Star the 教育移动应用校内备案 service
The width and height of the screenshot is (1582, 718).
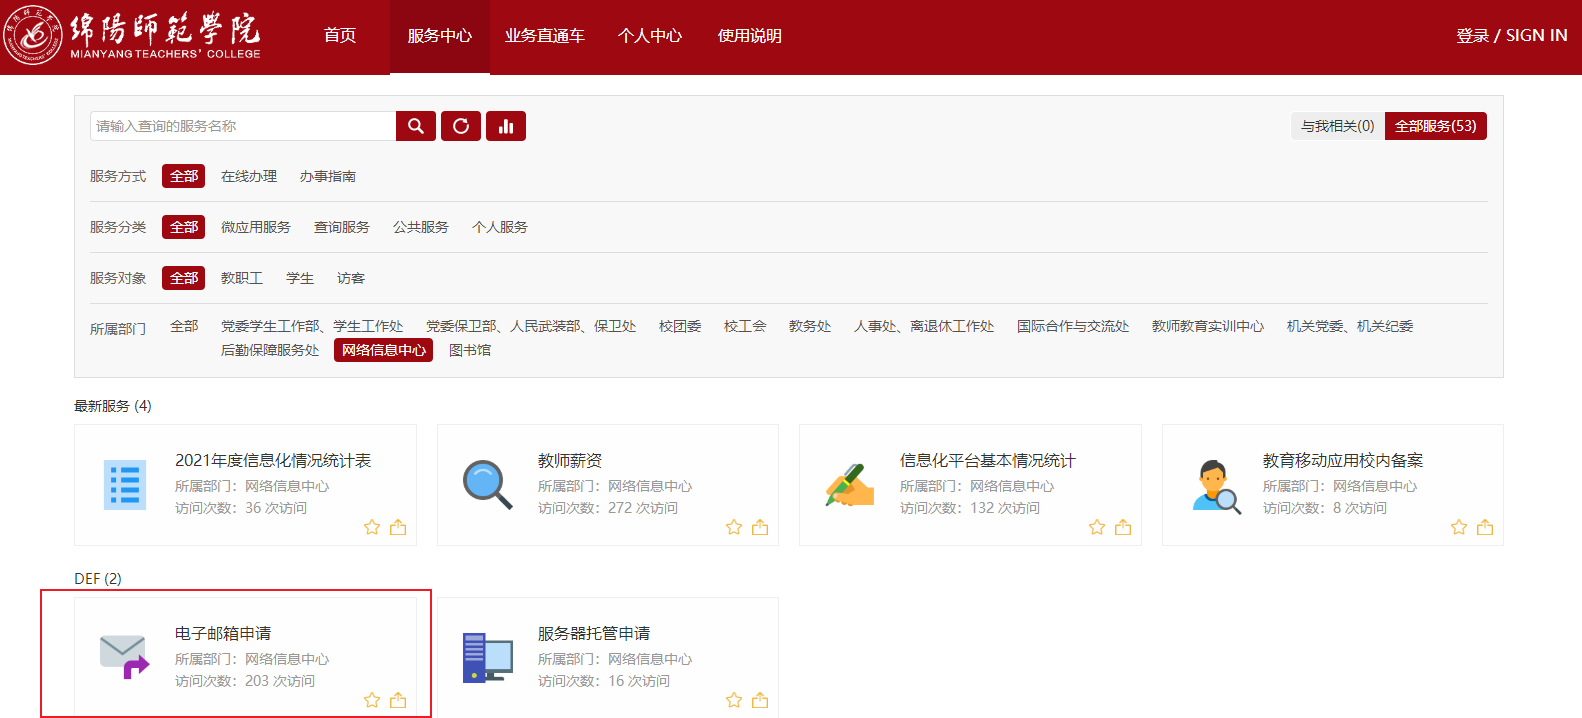1459,527
